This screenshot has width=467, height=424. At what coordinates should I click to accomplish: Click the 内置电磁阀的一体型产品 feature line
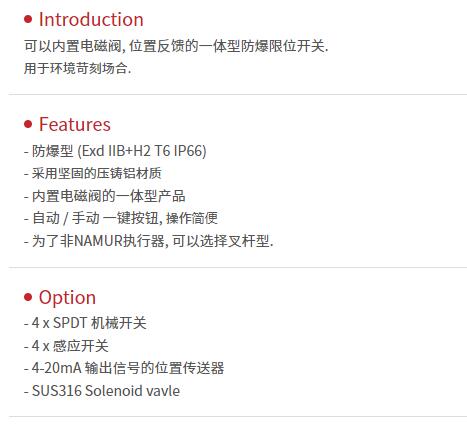pyautogui.click(x=105, y=196)
